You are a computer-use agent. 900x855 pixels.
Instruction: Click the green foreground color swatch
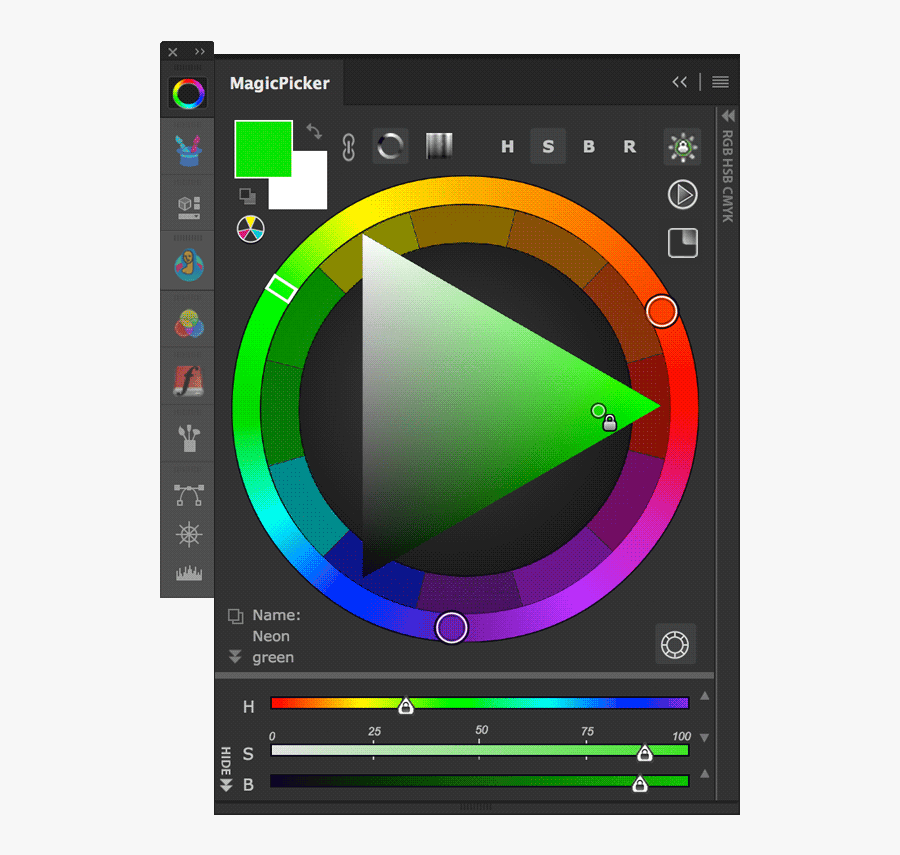click(x=263, y=146)
